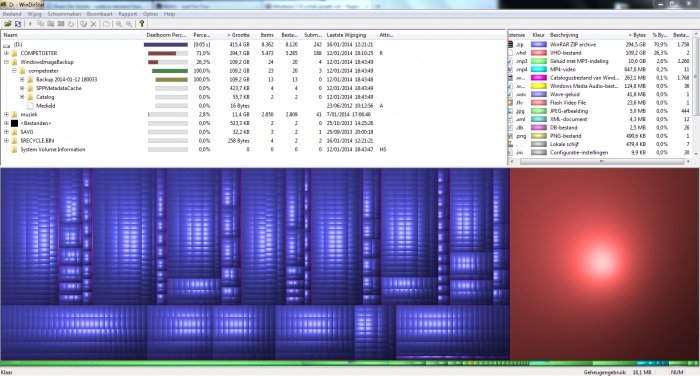Click the Zoom Out magnifier icon
Image resolution: width=700 pixels, height=376 pixels.
tap(129, 24)
